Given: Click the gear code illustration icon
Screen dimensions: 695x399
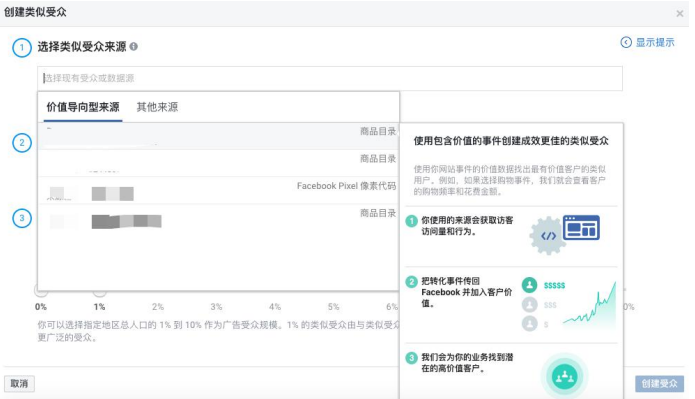Looking at the screenshot, I should (548, 236).
